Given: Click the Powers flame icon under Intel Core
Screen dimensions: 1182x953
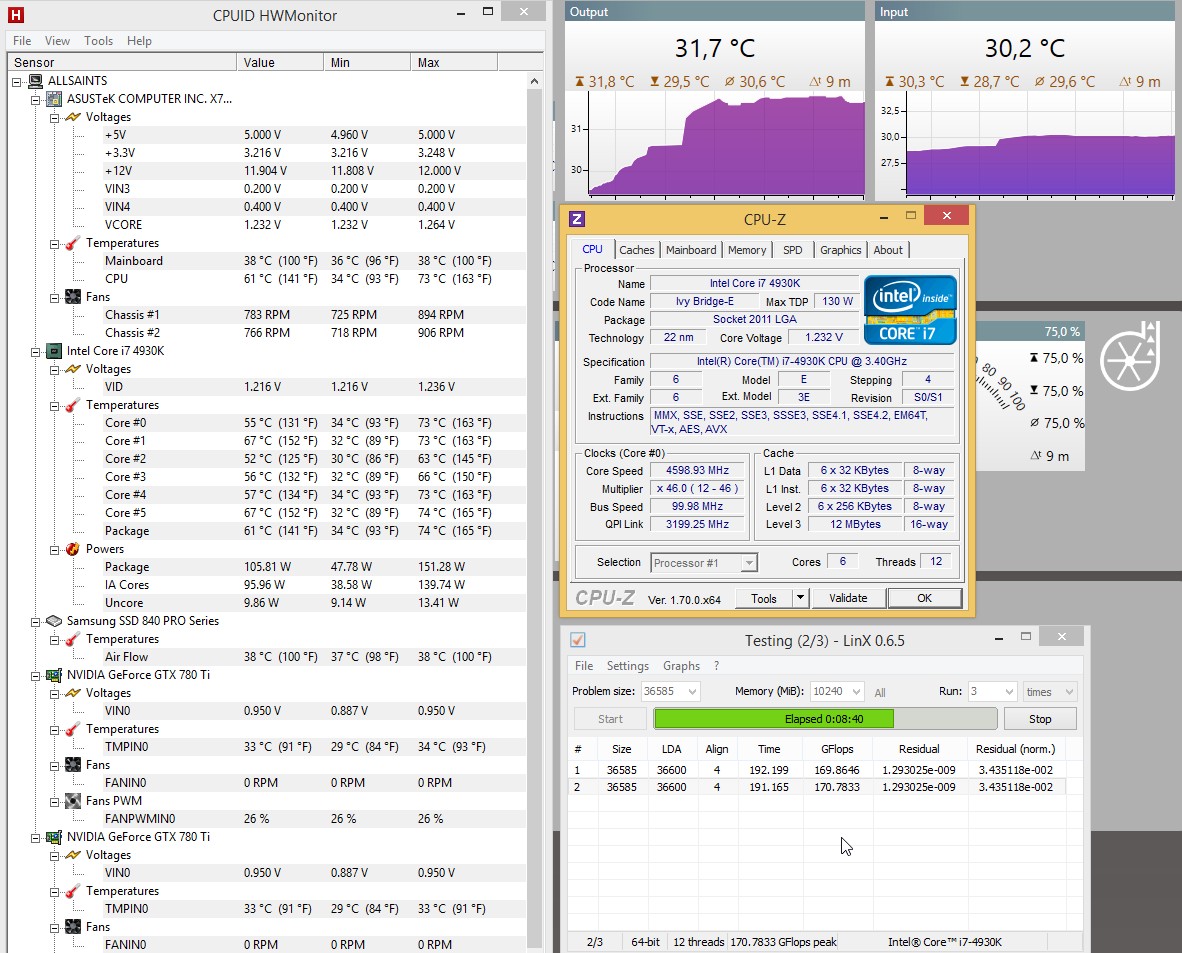Looking at the screenshot, I should (x=72, y=549).
